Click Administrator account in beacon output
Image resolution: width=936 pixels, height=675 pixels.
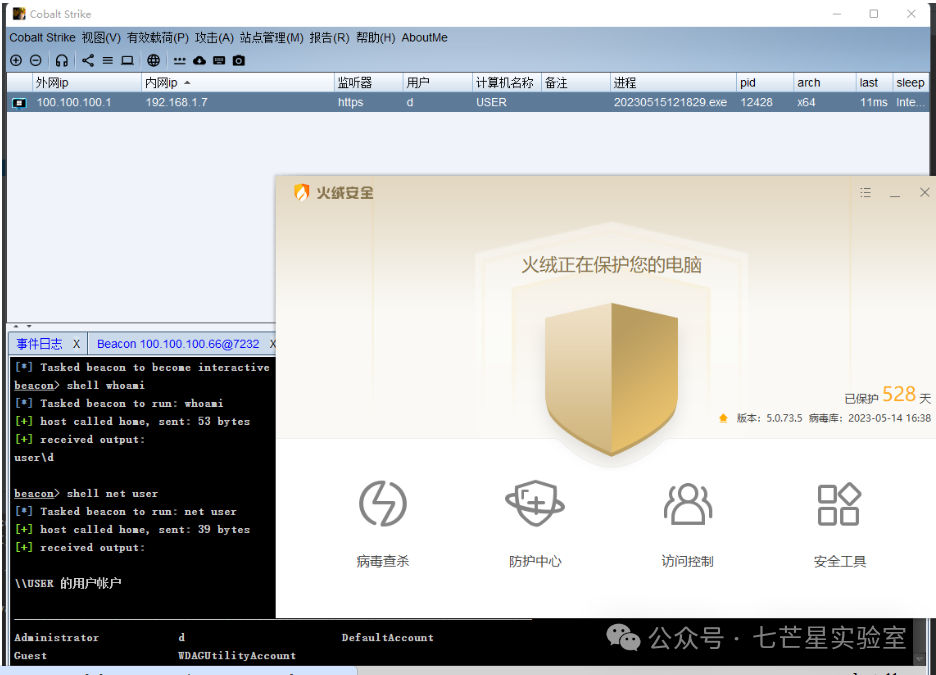(x=57, y=637)
